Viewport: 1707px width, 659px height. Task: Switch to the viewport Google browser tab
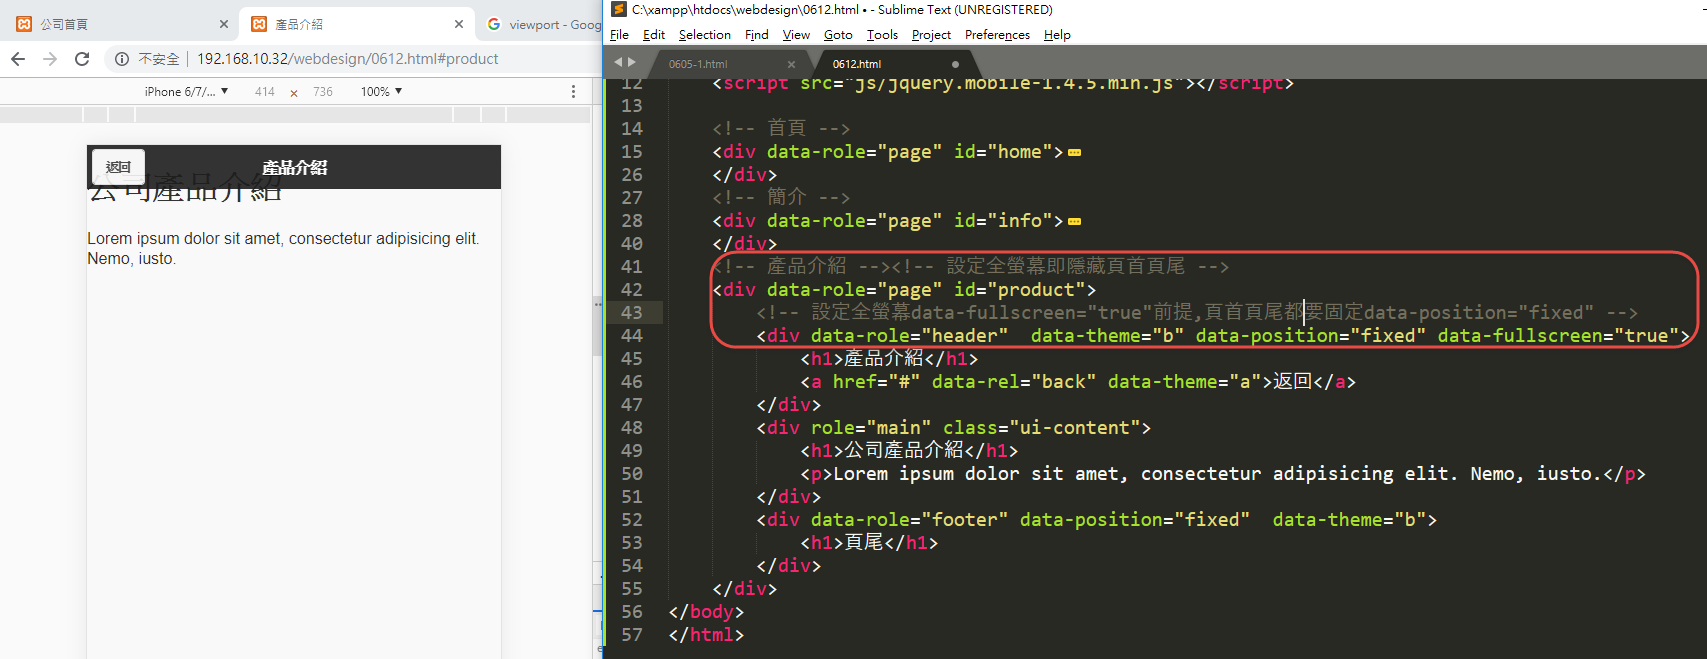(545, 24)
